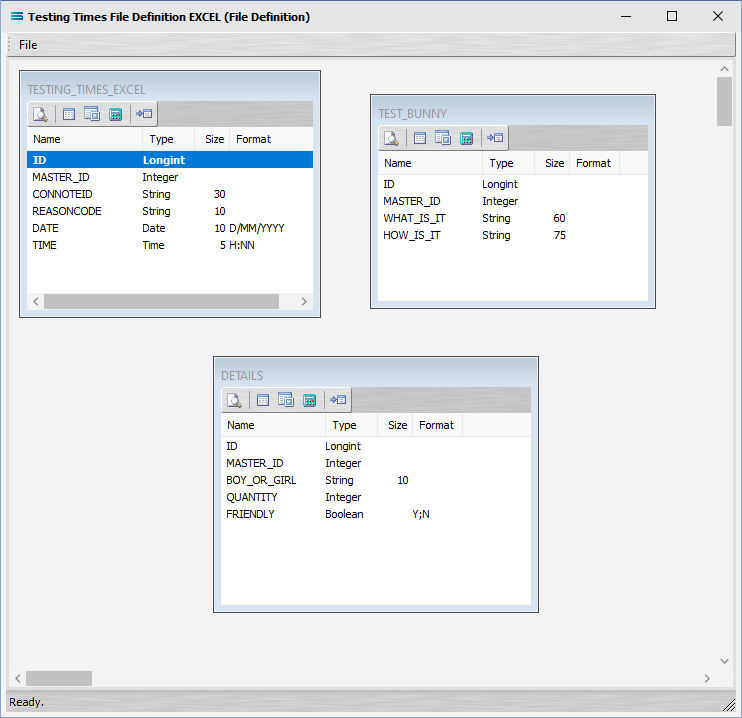Image resolution: width=742 pixels, height=718 pixels.
Task: Click the main window horizontal scroll right arrow
Action: coord(707,679)
